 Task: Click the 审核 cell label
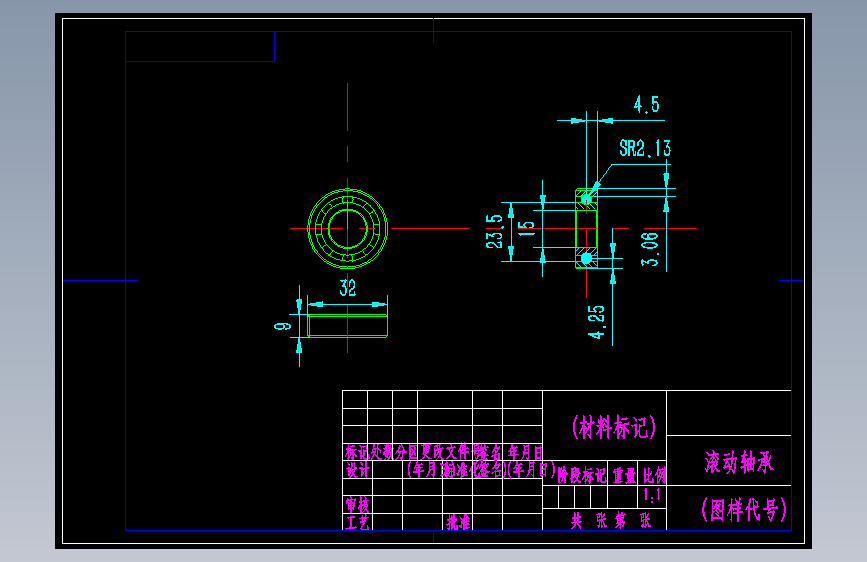(x=358, y=504)
